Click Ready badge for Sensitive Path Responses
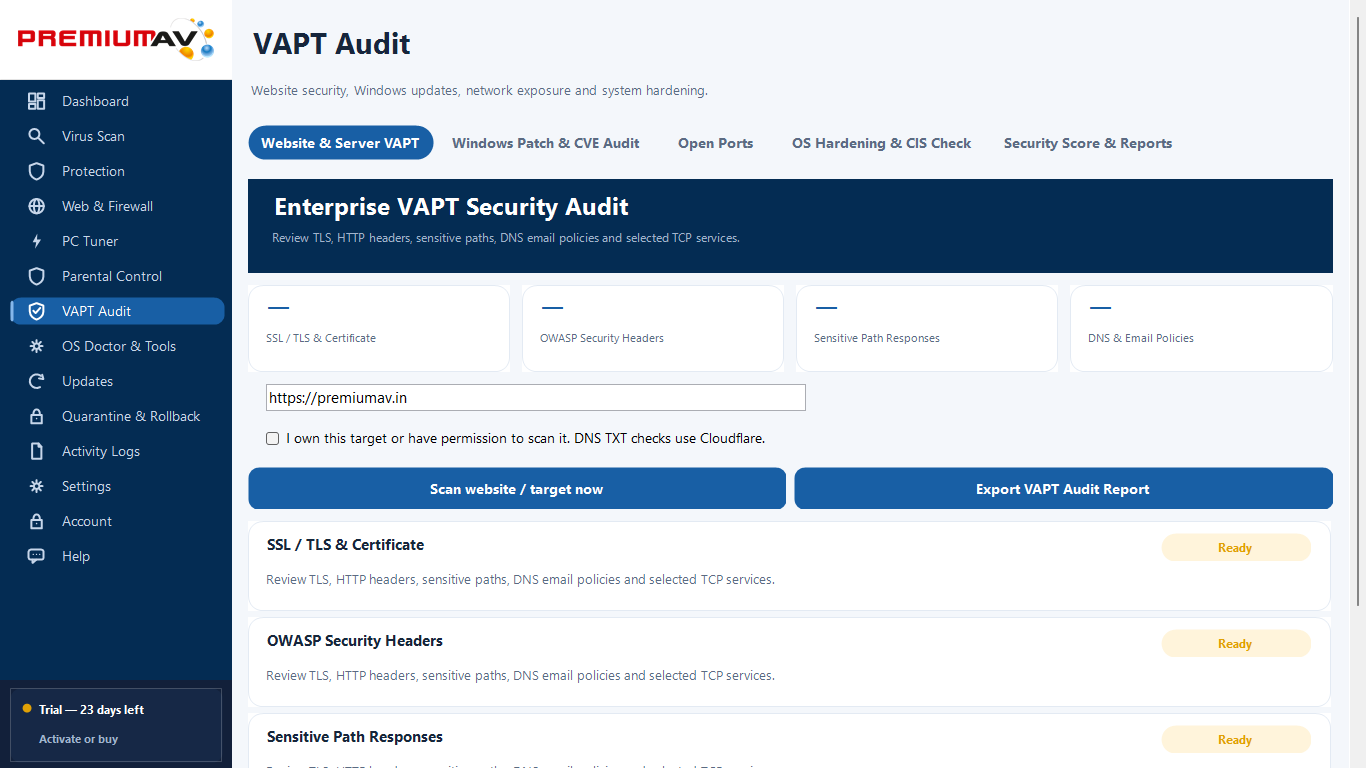Viewport: 1366px width, 768px height. [1235, 740]
